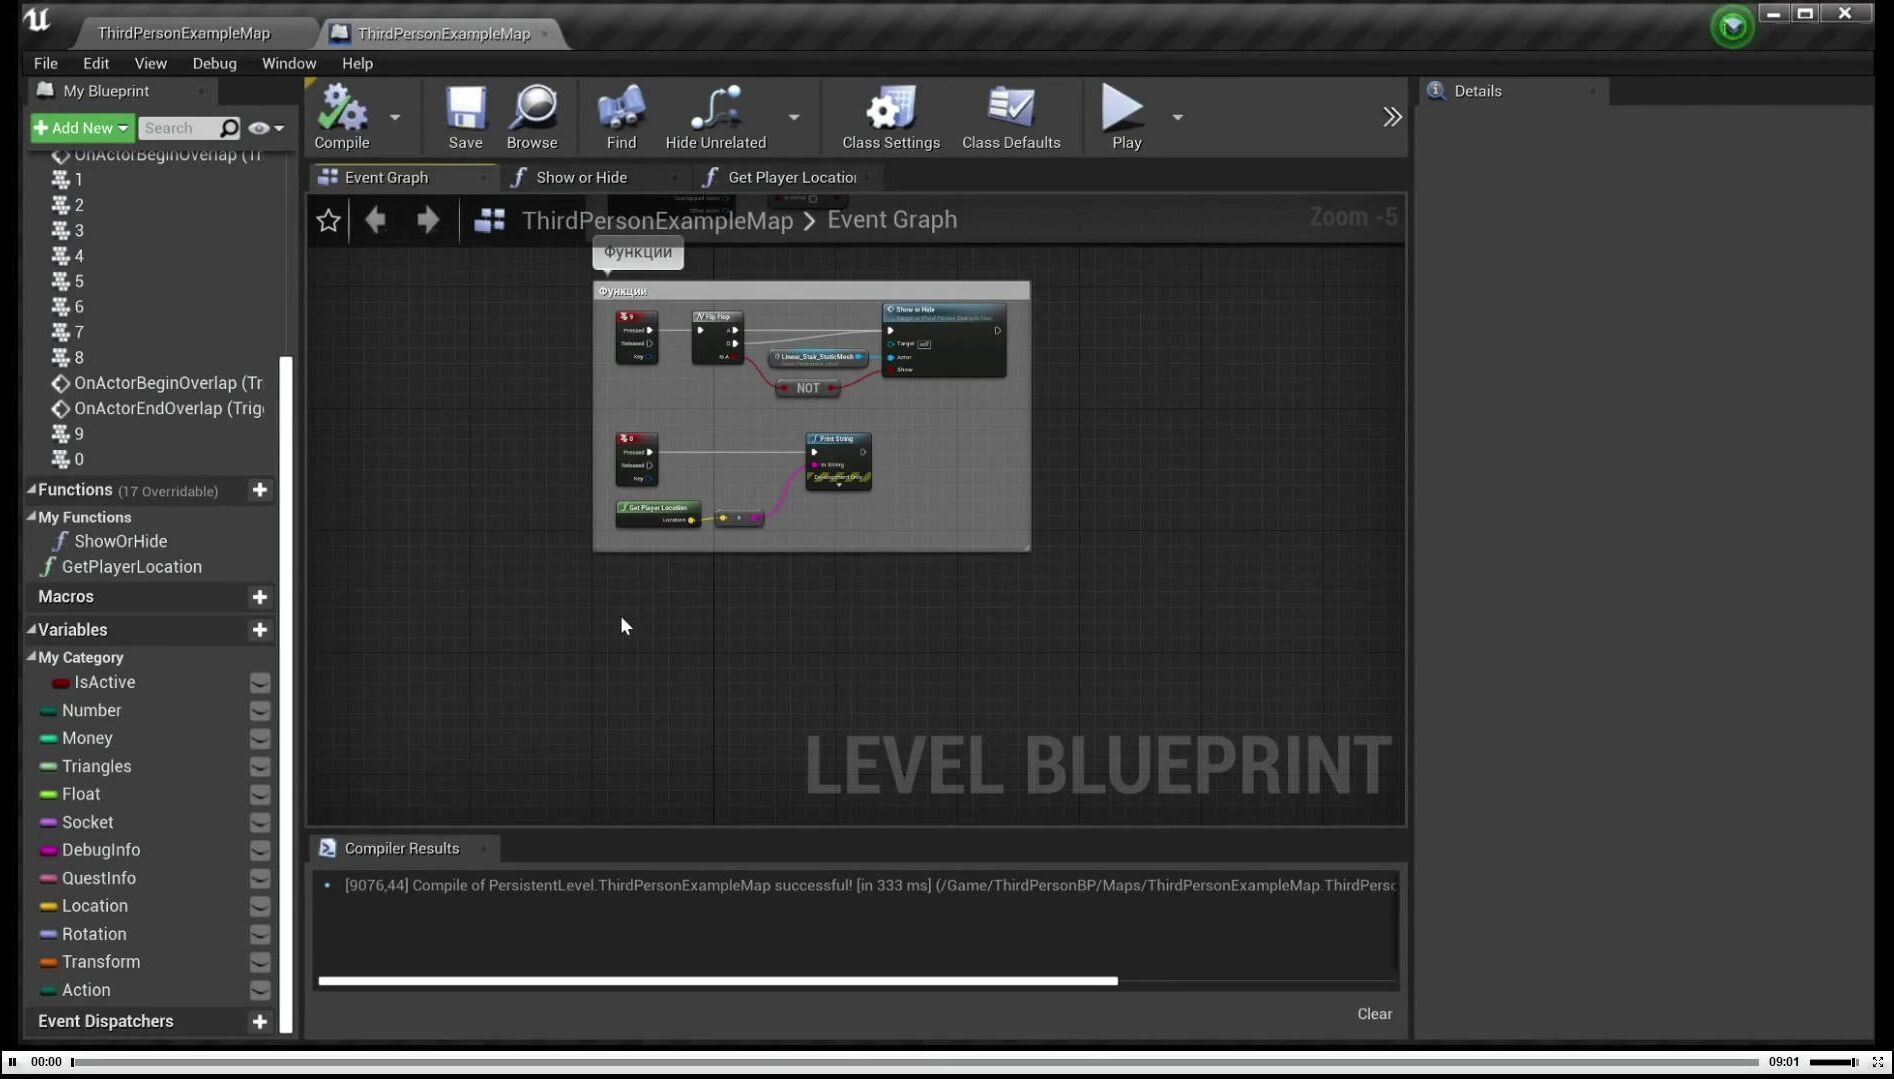Open the Edit menu

point(96,63)
